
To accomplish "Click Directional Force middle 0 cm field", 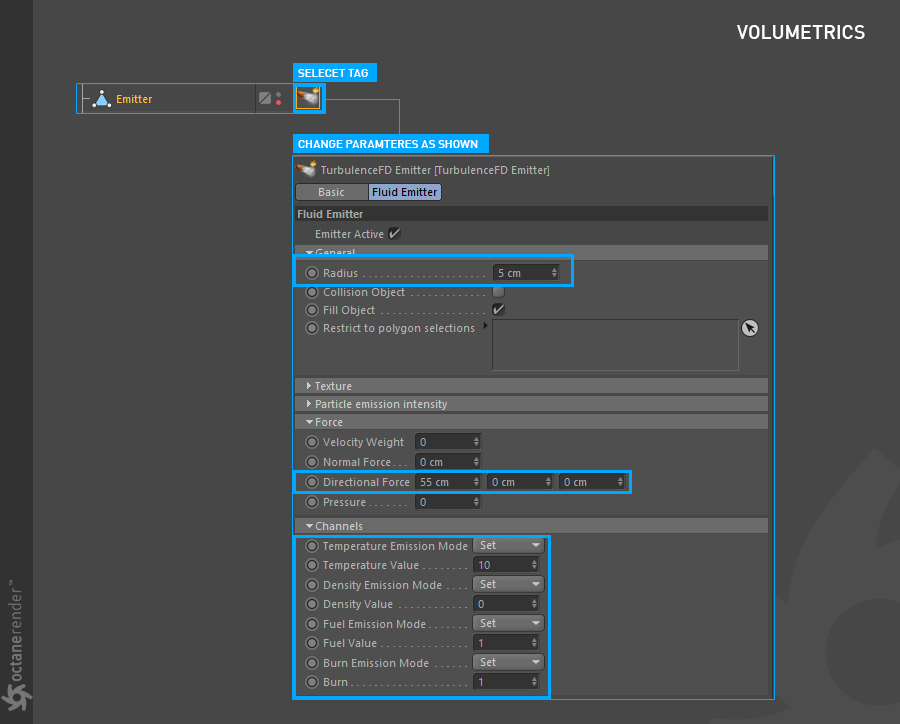I will coord(520,482).
